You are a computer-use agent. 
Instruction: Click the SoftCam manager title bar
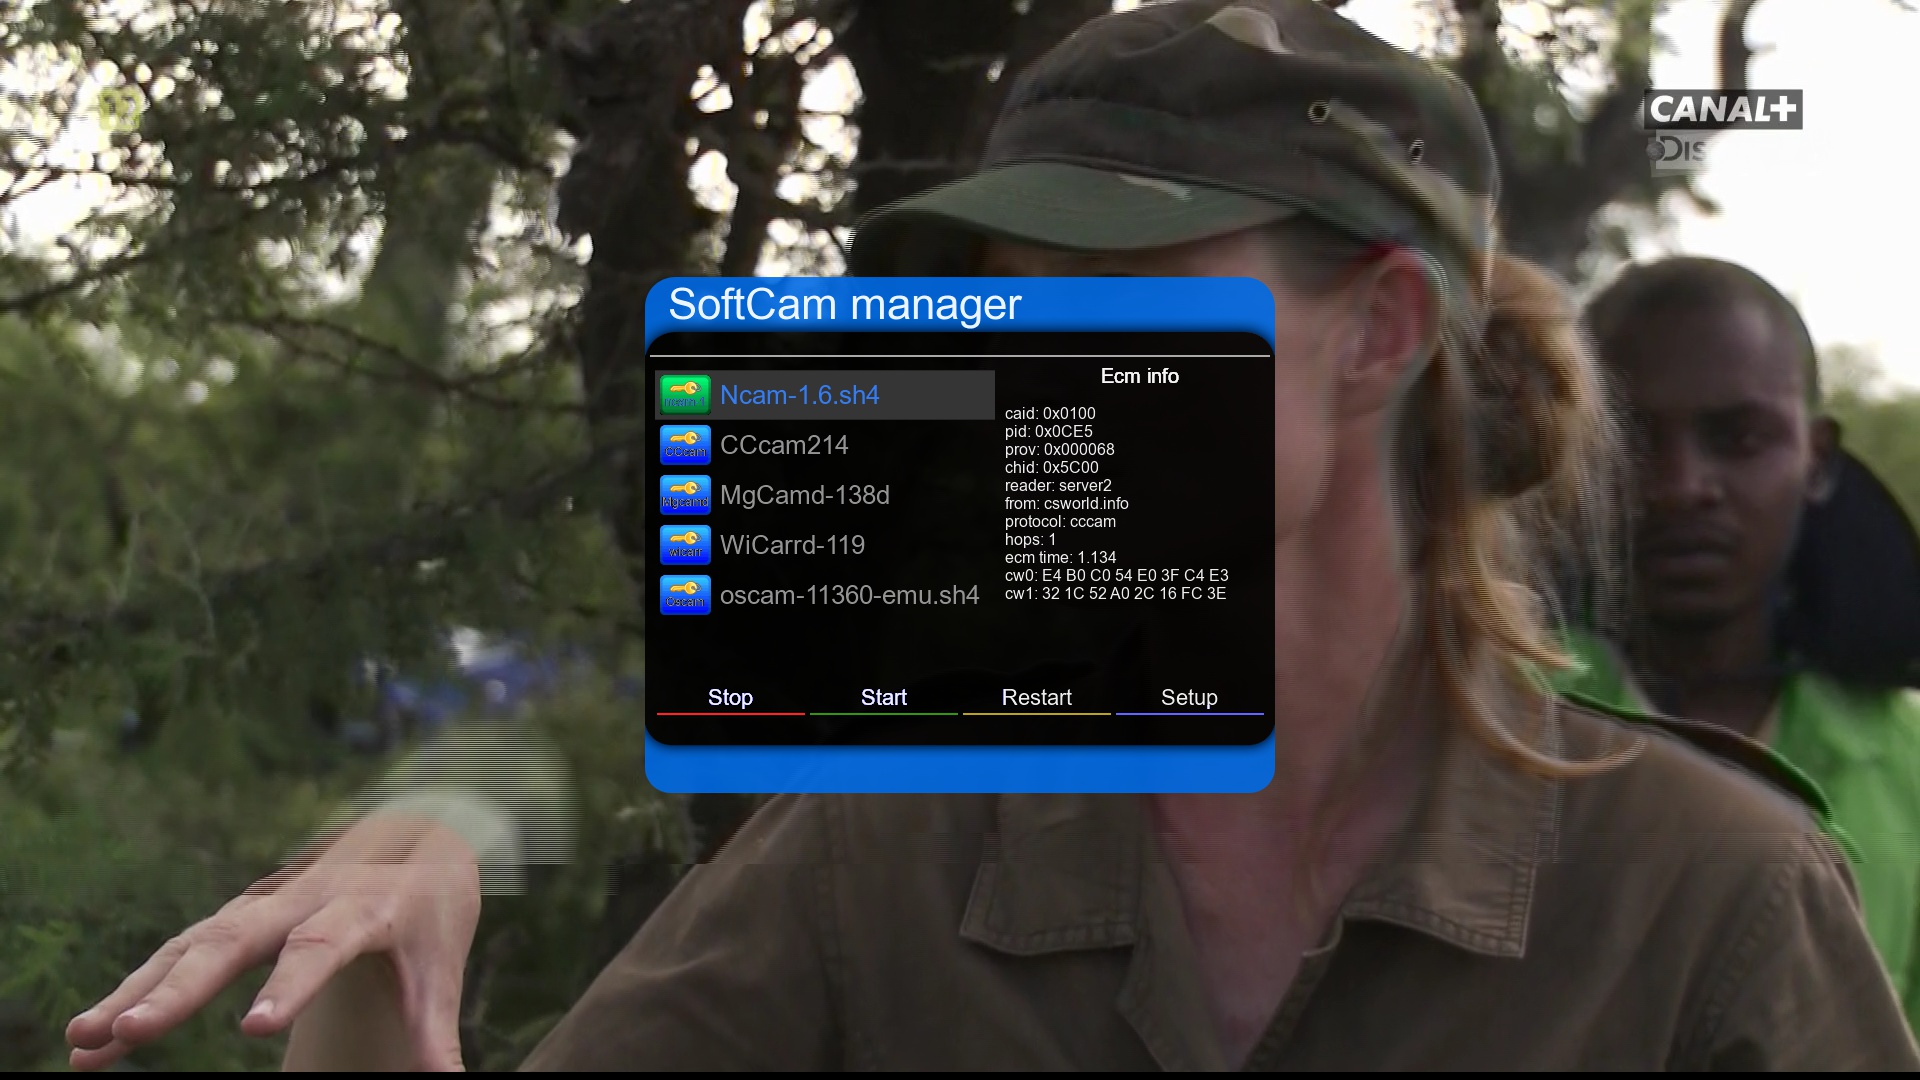845,304
